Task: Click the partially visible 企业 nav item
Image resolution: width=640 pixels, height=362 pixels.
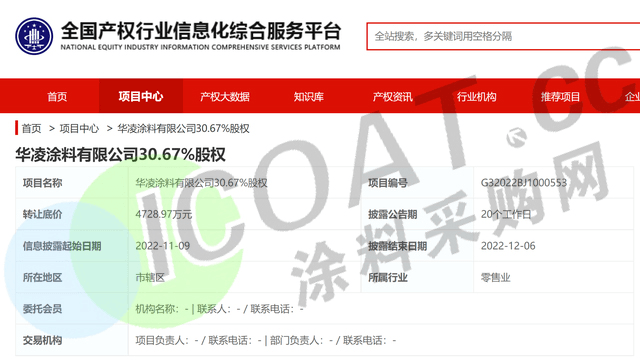Action: [632, 97]
